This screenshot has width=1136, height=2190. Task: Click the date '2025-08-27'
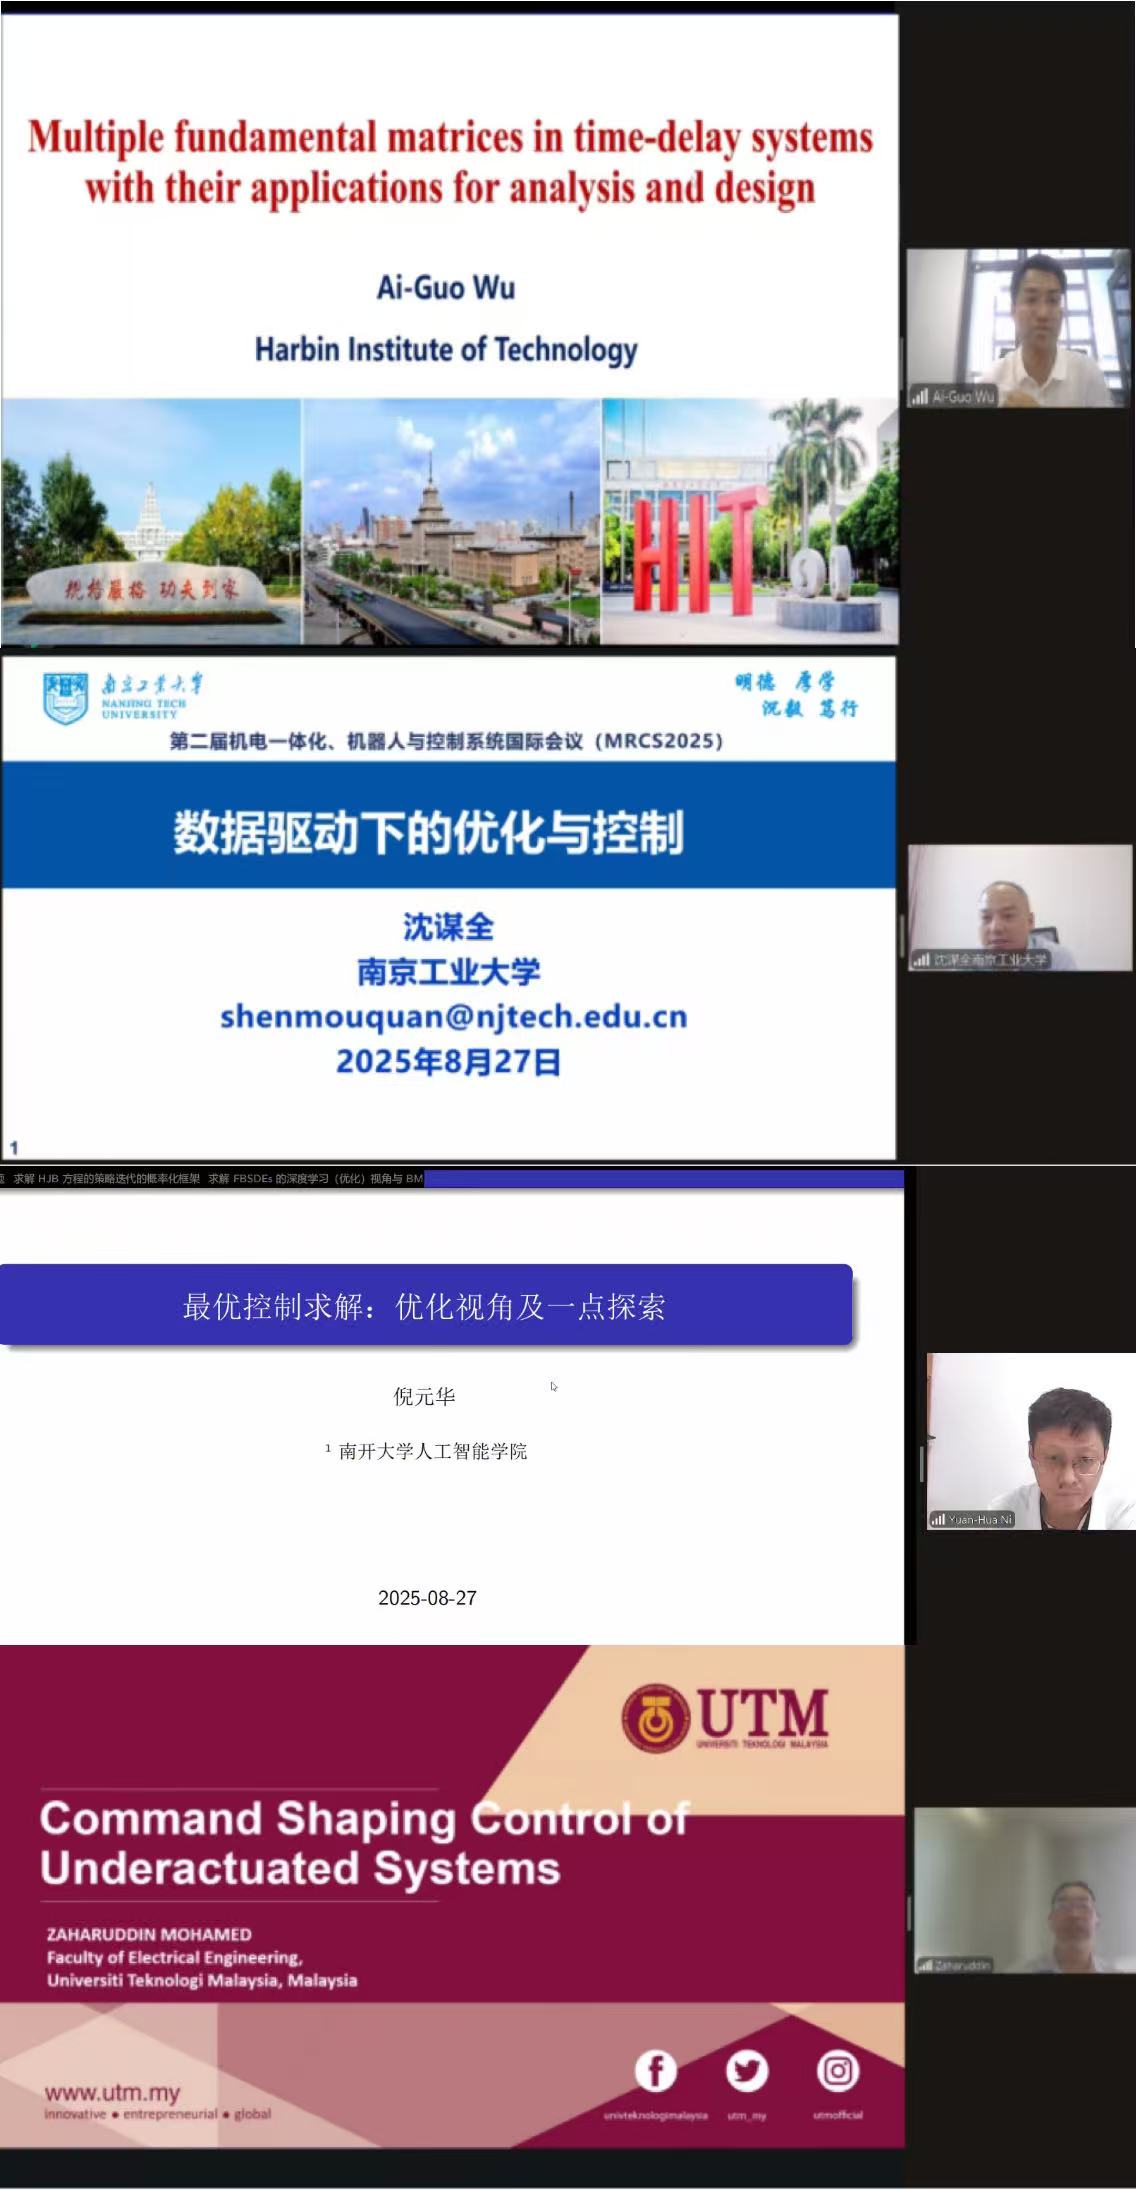[x=427, y=1598]
